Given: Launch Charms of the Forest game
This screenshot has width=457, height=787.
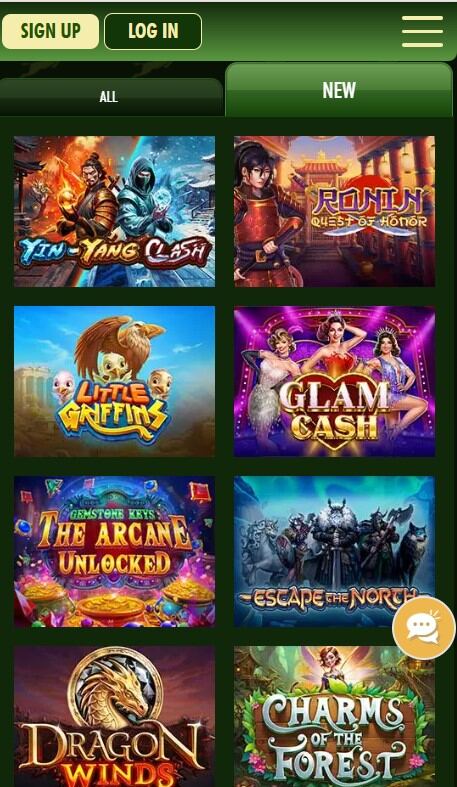Looking at the screenshot, I should (335, 717).
